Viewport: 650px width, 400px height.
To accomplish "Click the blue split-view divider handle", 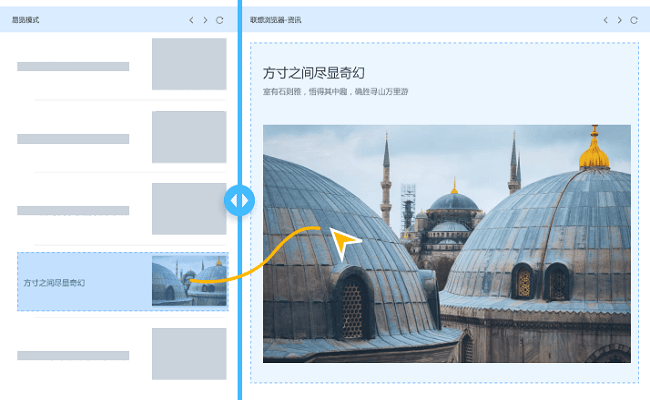I will (240, 200).
